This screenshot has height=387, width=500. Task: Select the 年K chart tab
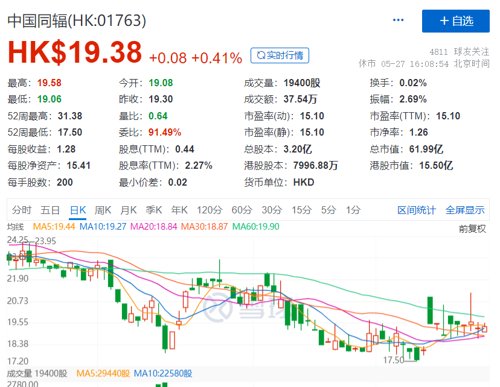(179, 210)
